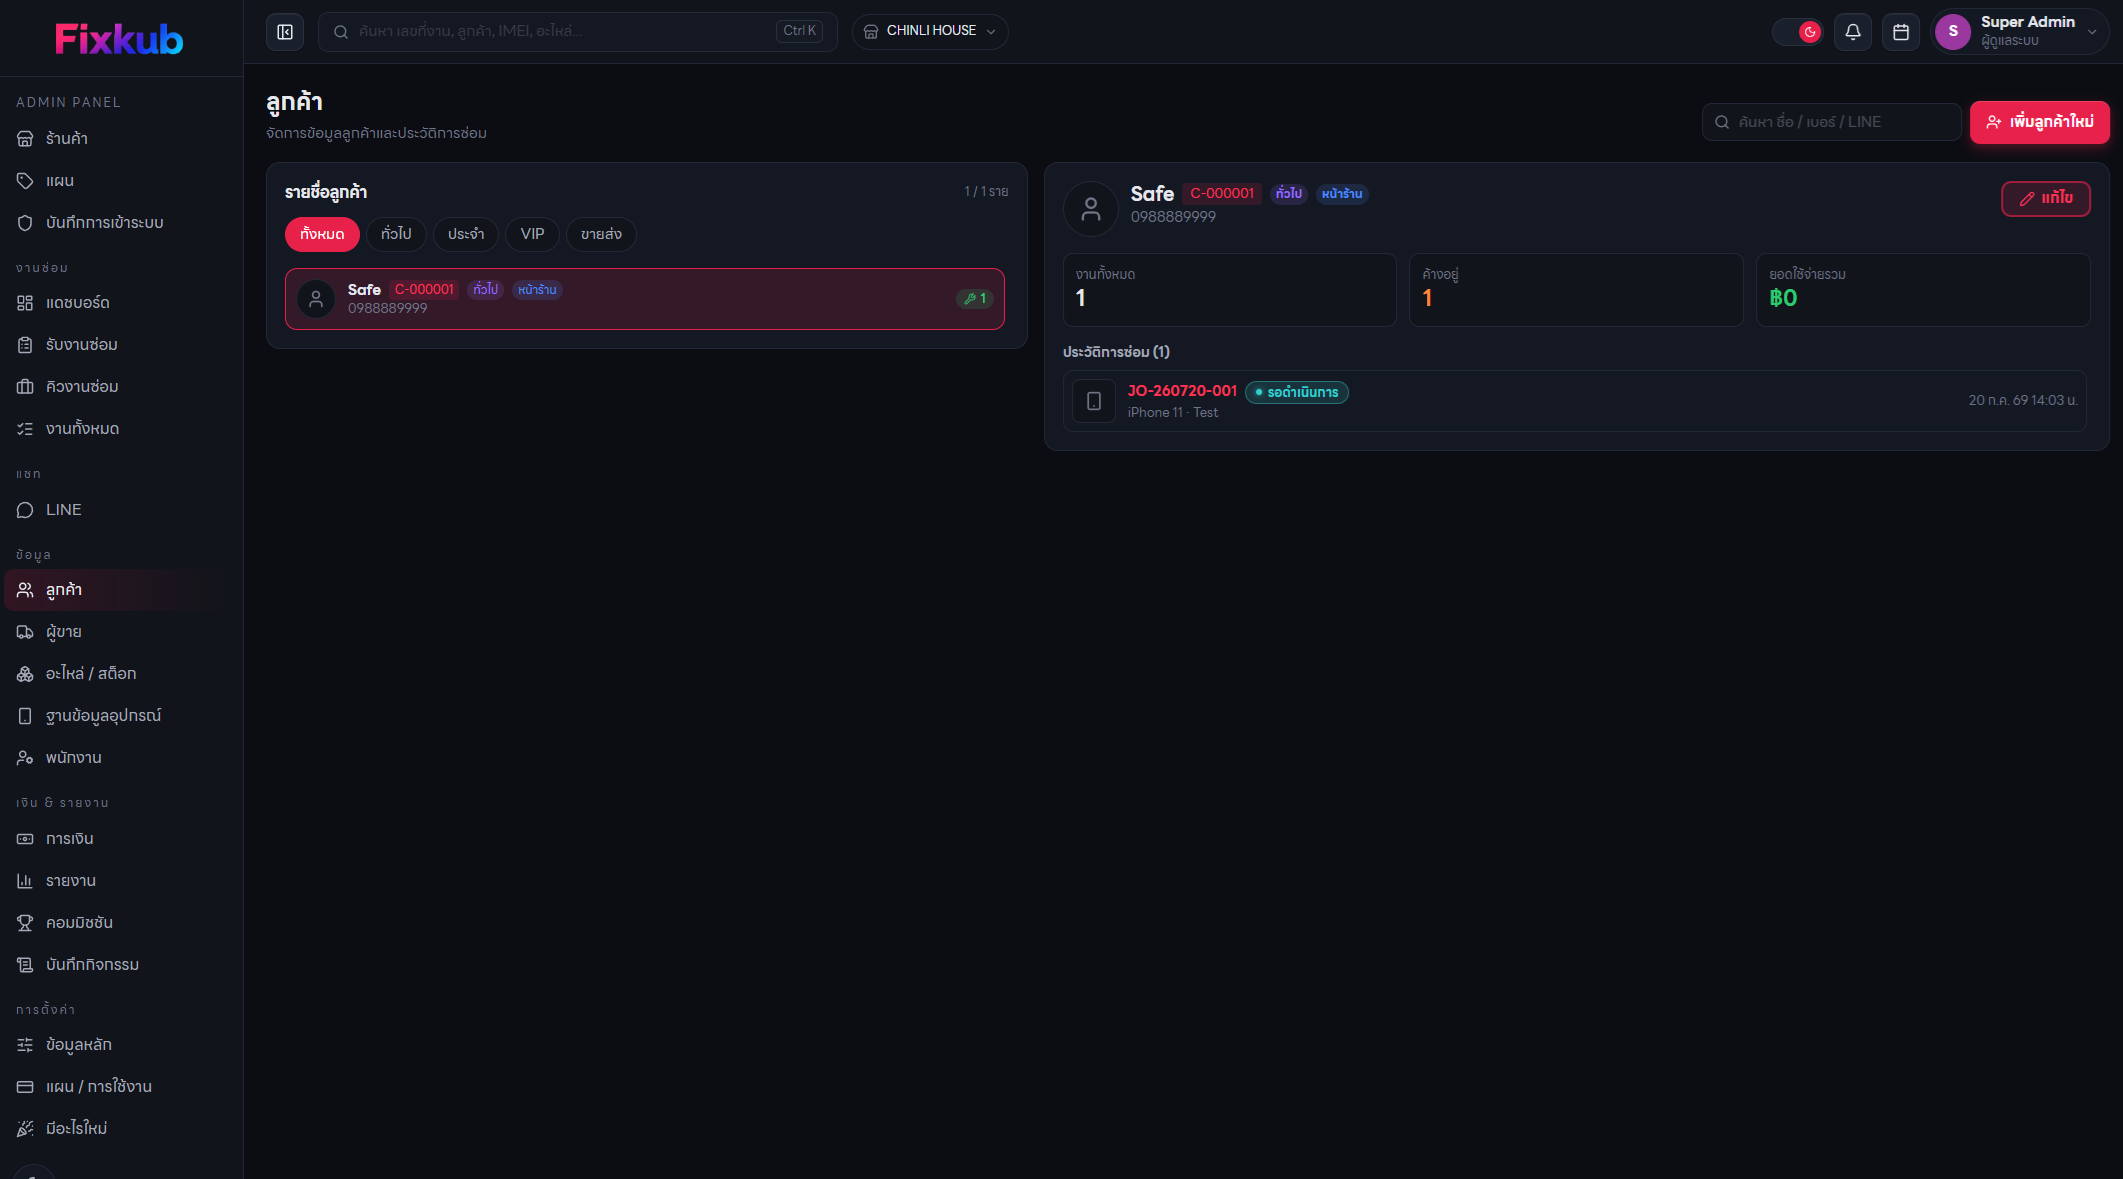Expand the CHINLI HOUSE shop dropdown
Image resolution: width=2123 pixels, height=1179 pixels.
point(930,32)
